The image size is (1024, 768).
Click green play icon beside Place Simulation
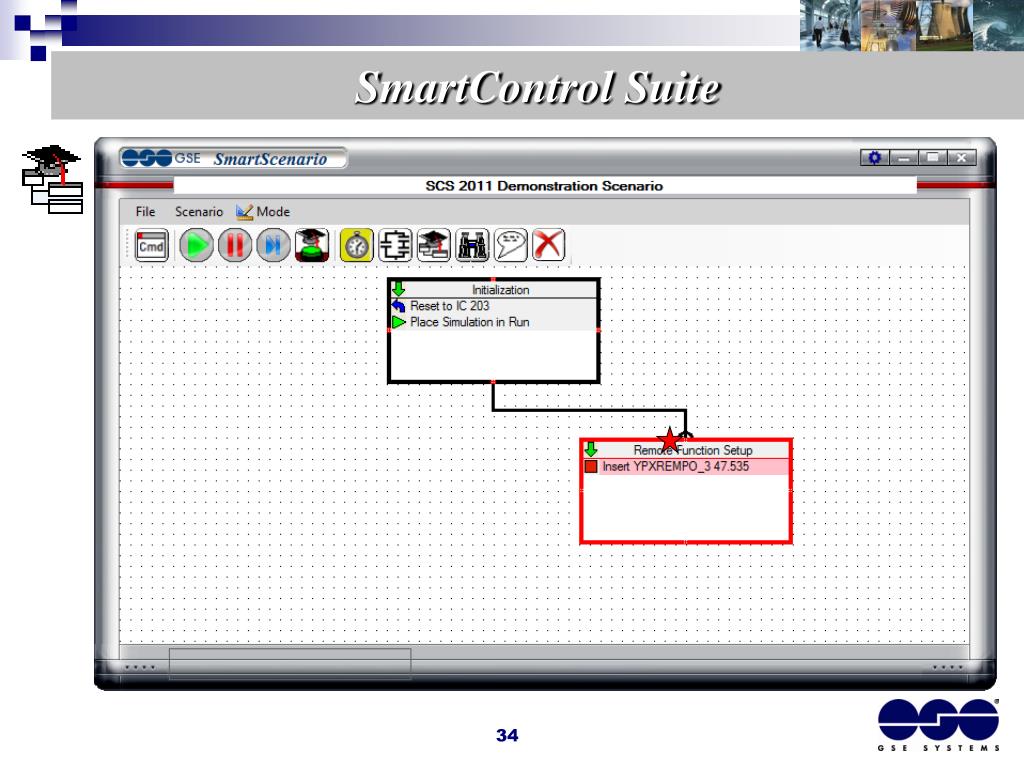click(x=398, y=322)
